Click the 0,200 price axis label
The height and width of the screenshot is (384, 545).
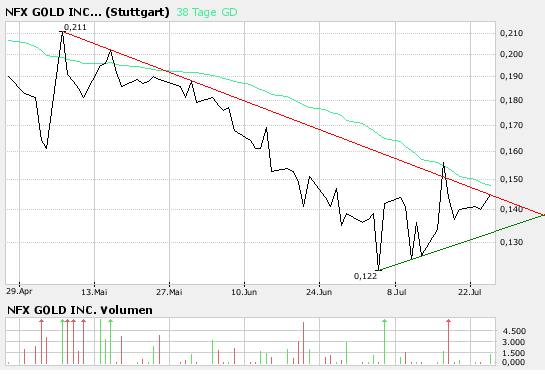(511, 54)
